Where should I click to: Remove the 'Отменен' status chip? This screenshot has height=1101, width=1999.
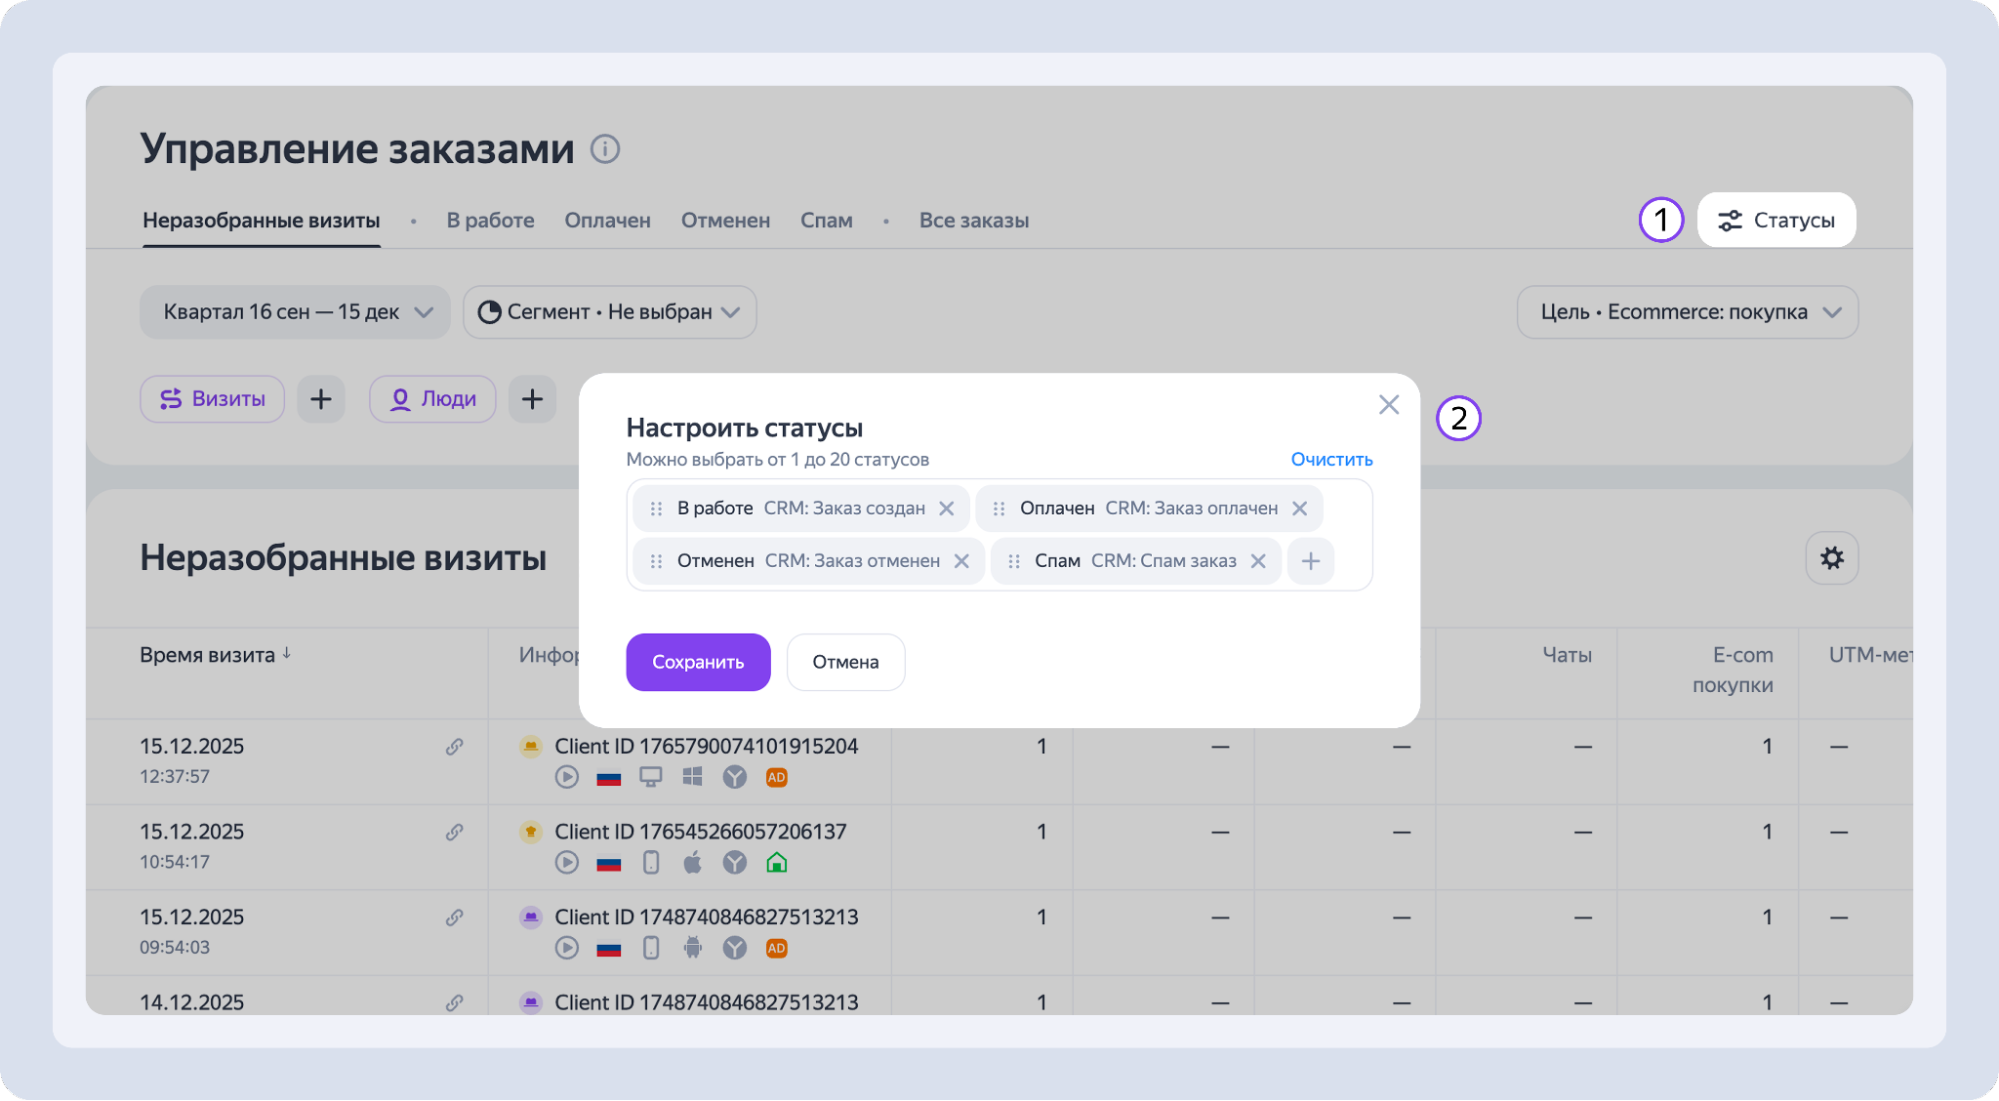pyautogui.click(x=961, y=561)
